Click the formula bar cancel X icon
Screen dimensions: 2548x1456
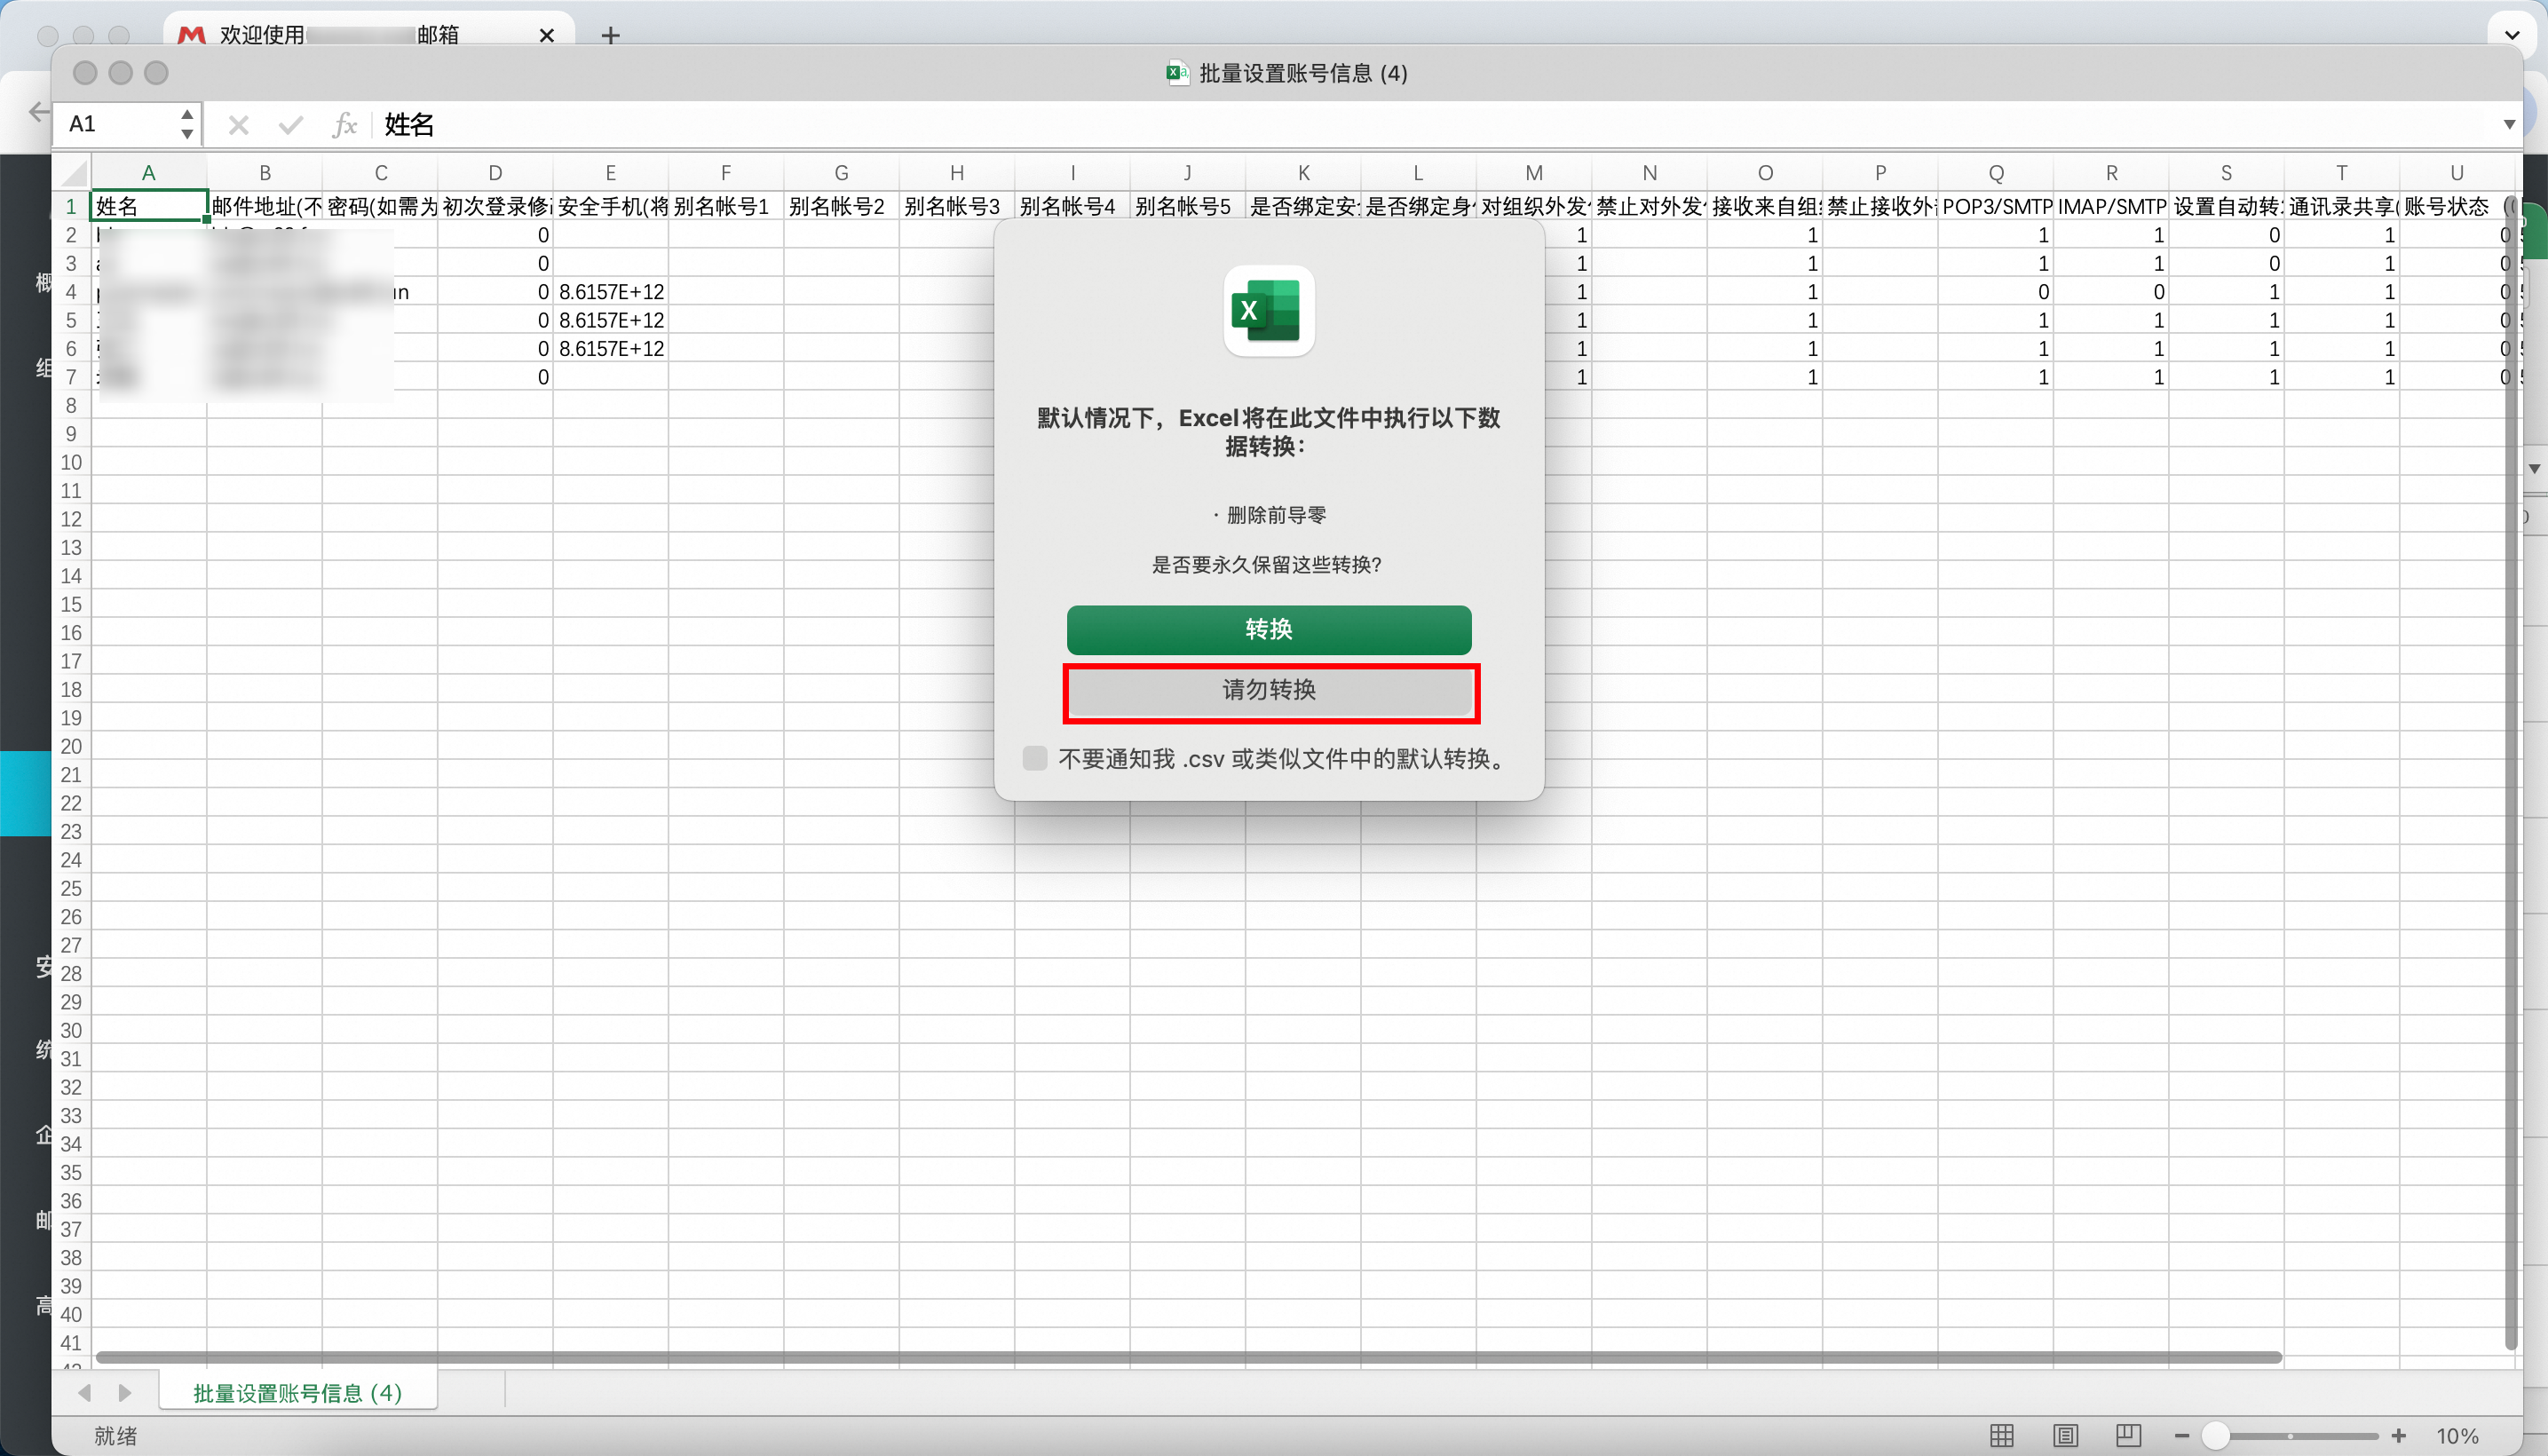point(238,125)
